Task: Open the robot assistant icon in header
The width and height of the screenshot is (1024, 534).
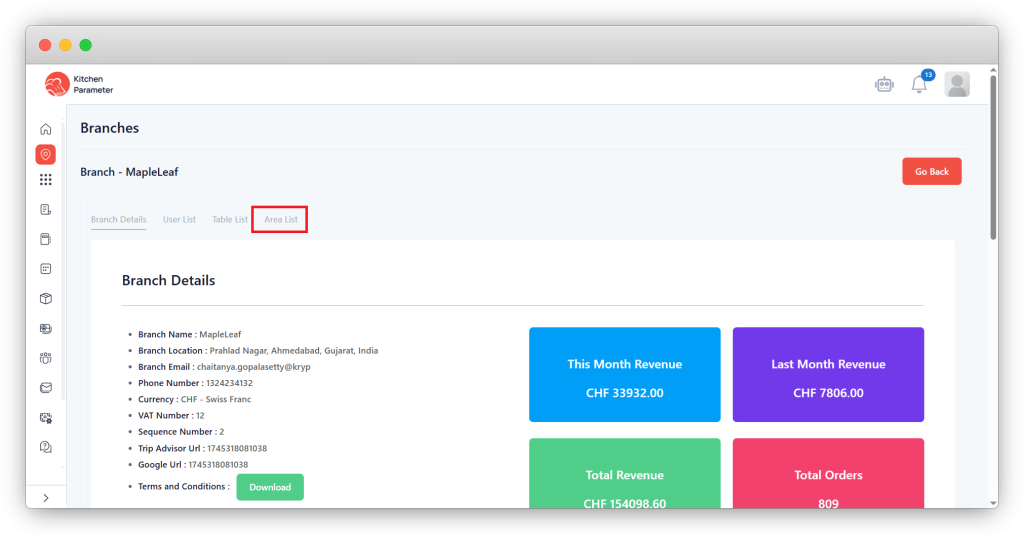Action: coord(883,85)
